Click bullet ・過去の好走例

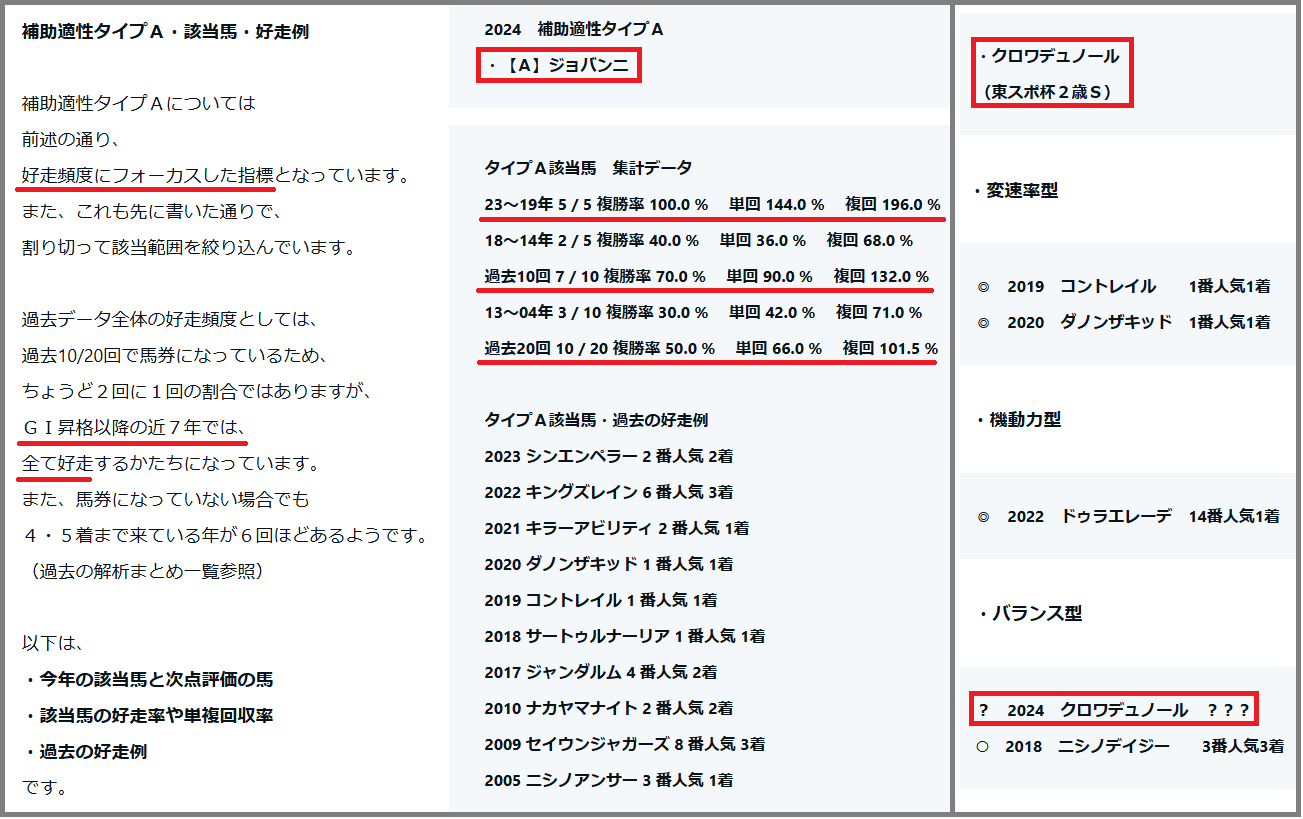[x=85, y=752]
